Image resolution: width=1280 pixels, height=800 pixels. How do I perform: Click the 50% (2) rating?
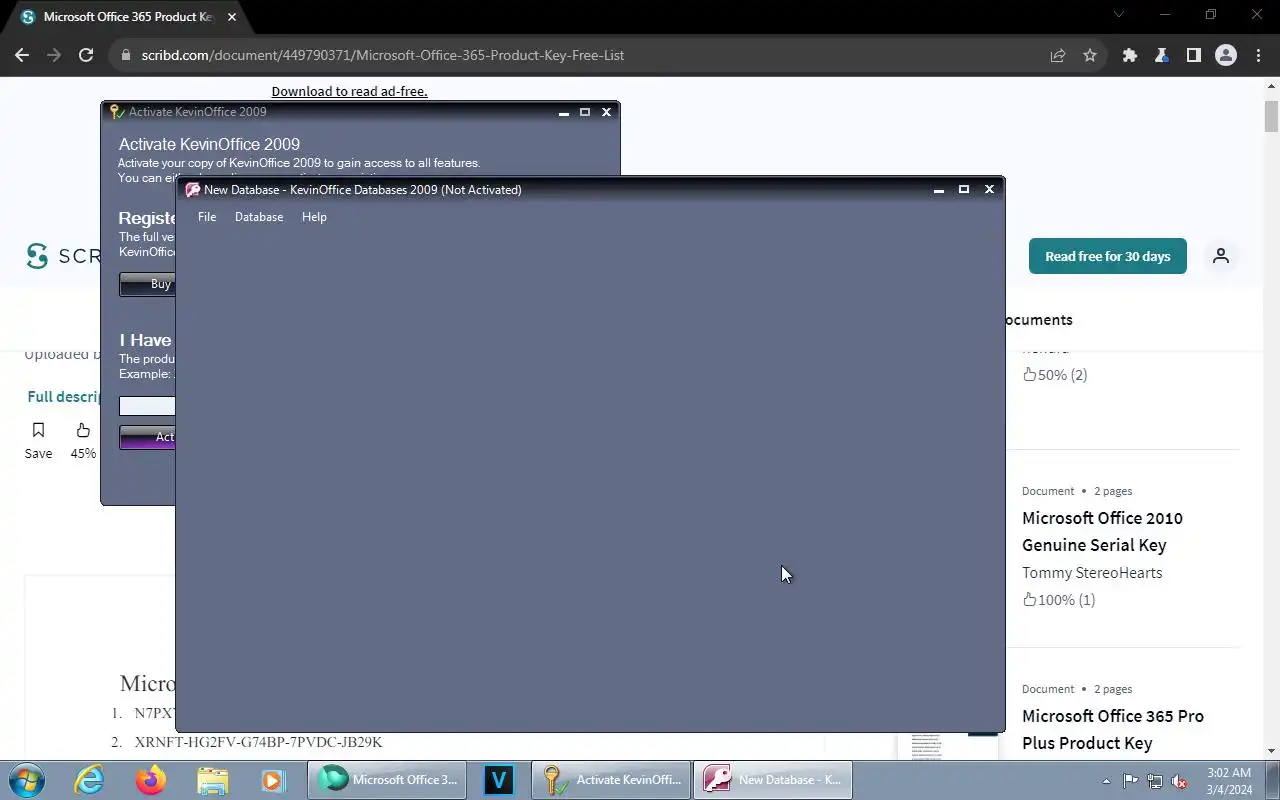coord(1054,375)
